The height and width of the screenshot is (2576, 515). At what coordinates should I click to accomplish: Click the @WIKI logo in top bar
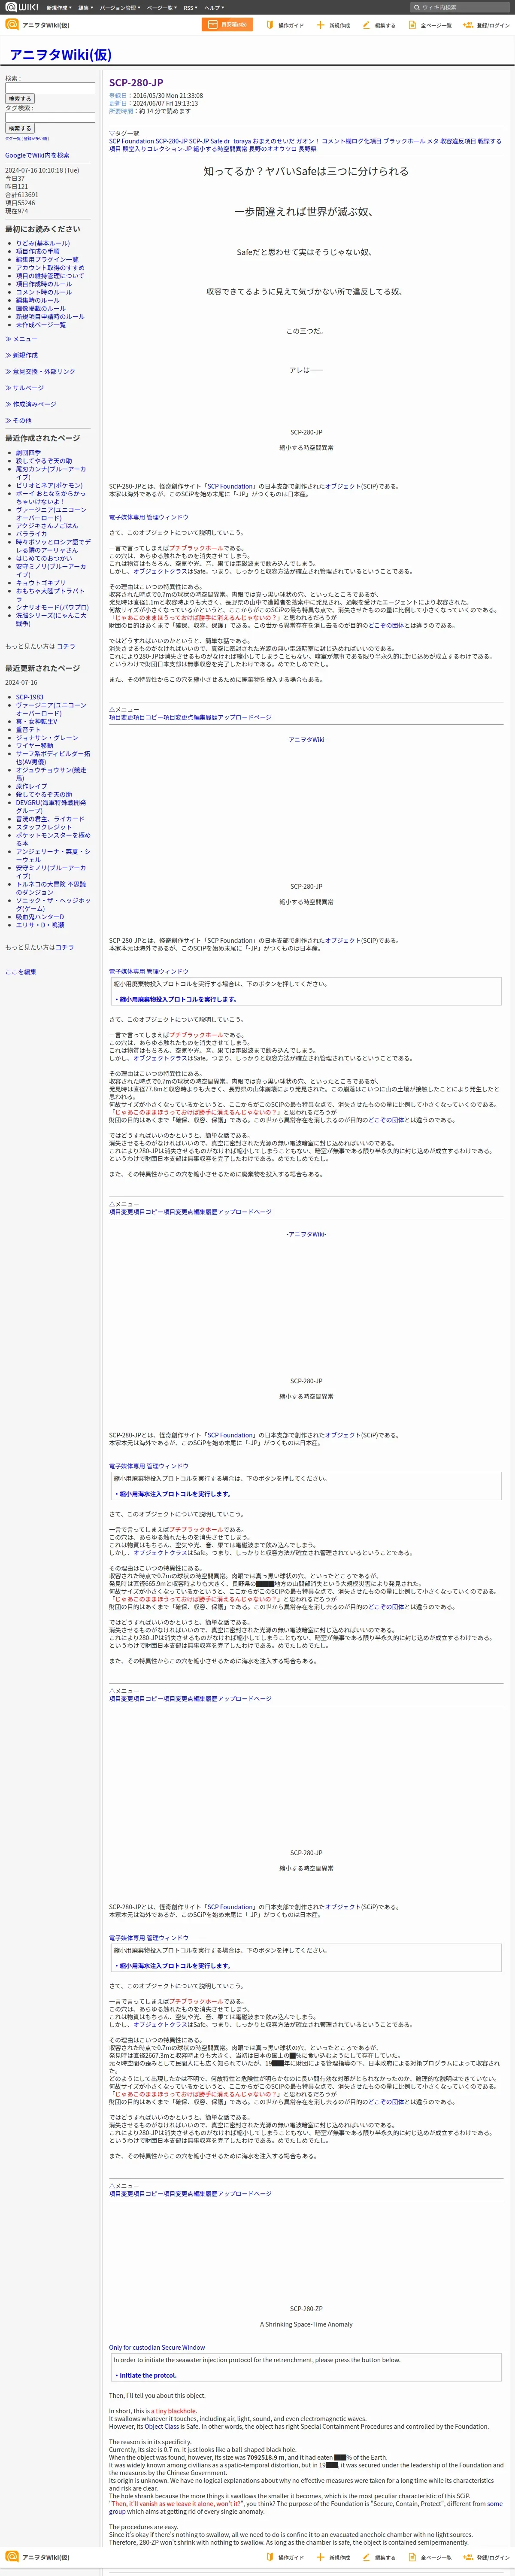tap(21, 7)
